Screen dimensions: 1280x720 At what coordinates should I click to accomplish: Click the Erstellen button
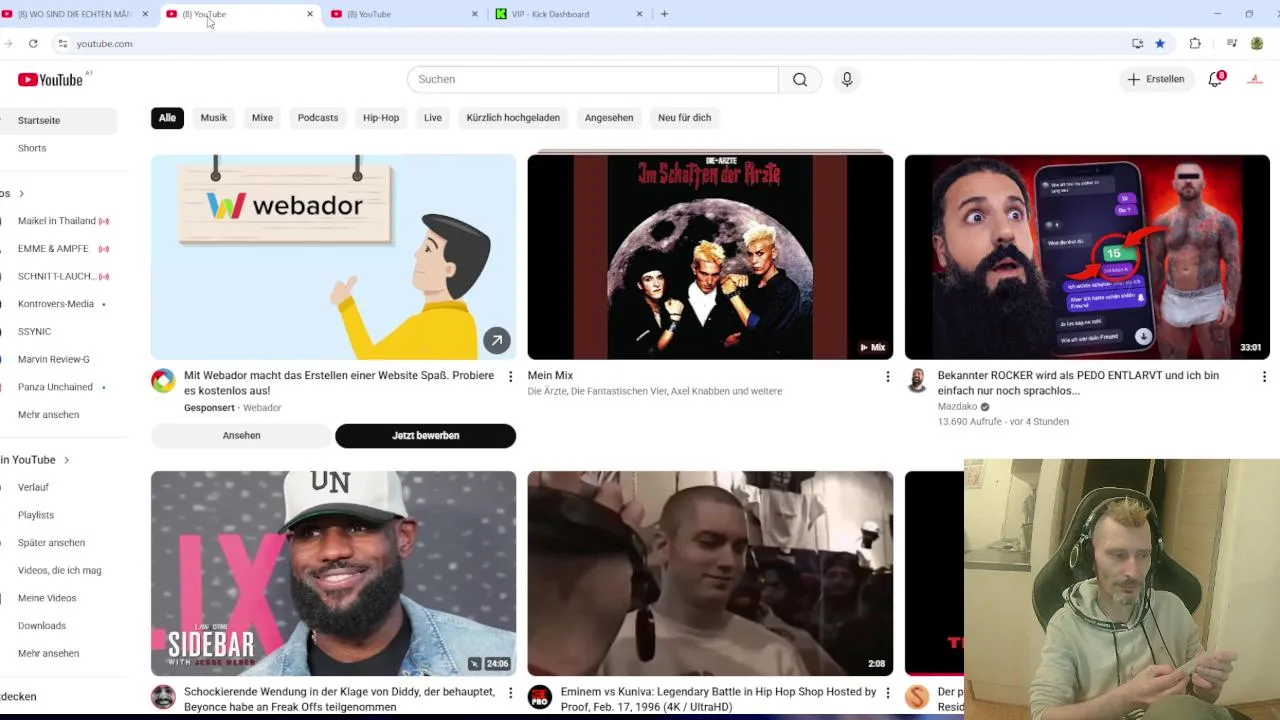click(x=1157, y=79)
